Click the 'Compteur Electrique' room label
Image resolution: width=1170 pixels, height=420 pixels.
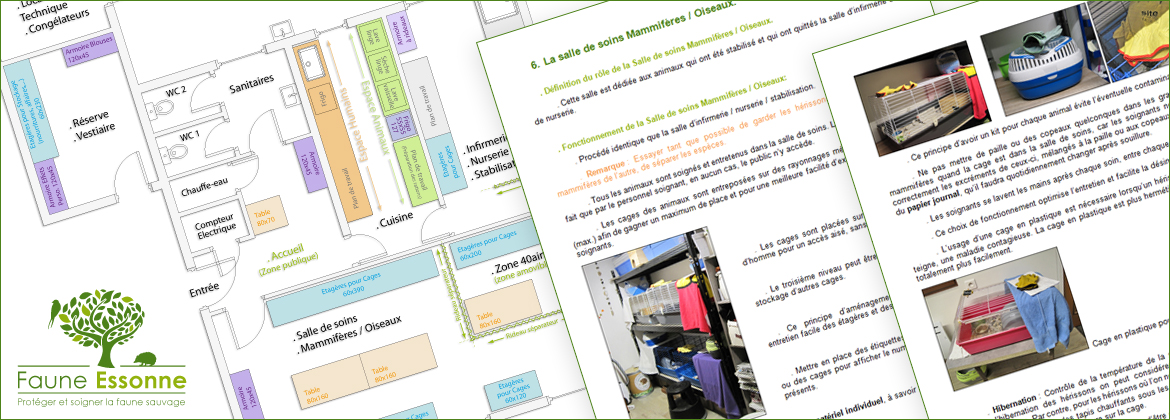215,223
